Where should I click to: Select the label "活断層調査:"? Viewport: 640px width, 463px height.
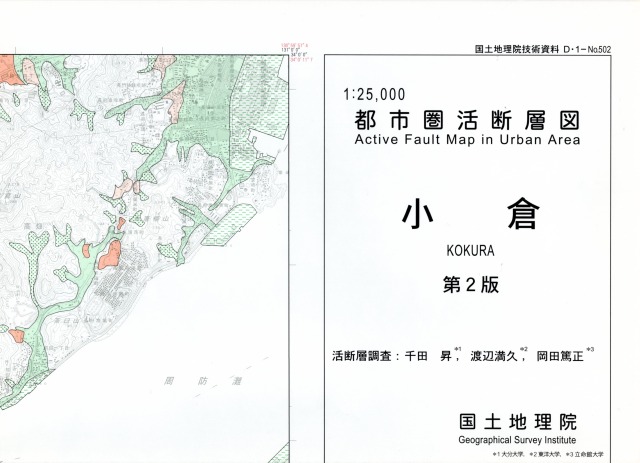tap(365, 356)
